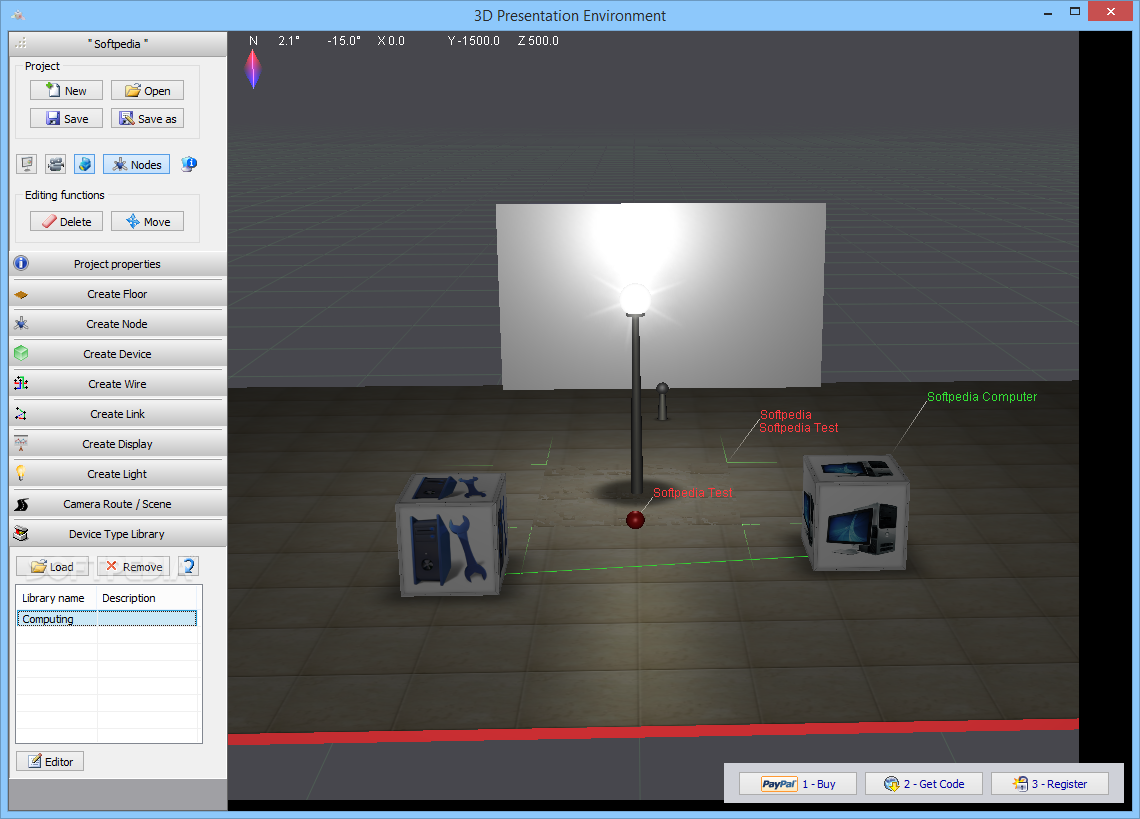The image size is (1140, 819).
Task: Expand the Create Node section
Action: coord(118,324)
